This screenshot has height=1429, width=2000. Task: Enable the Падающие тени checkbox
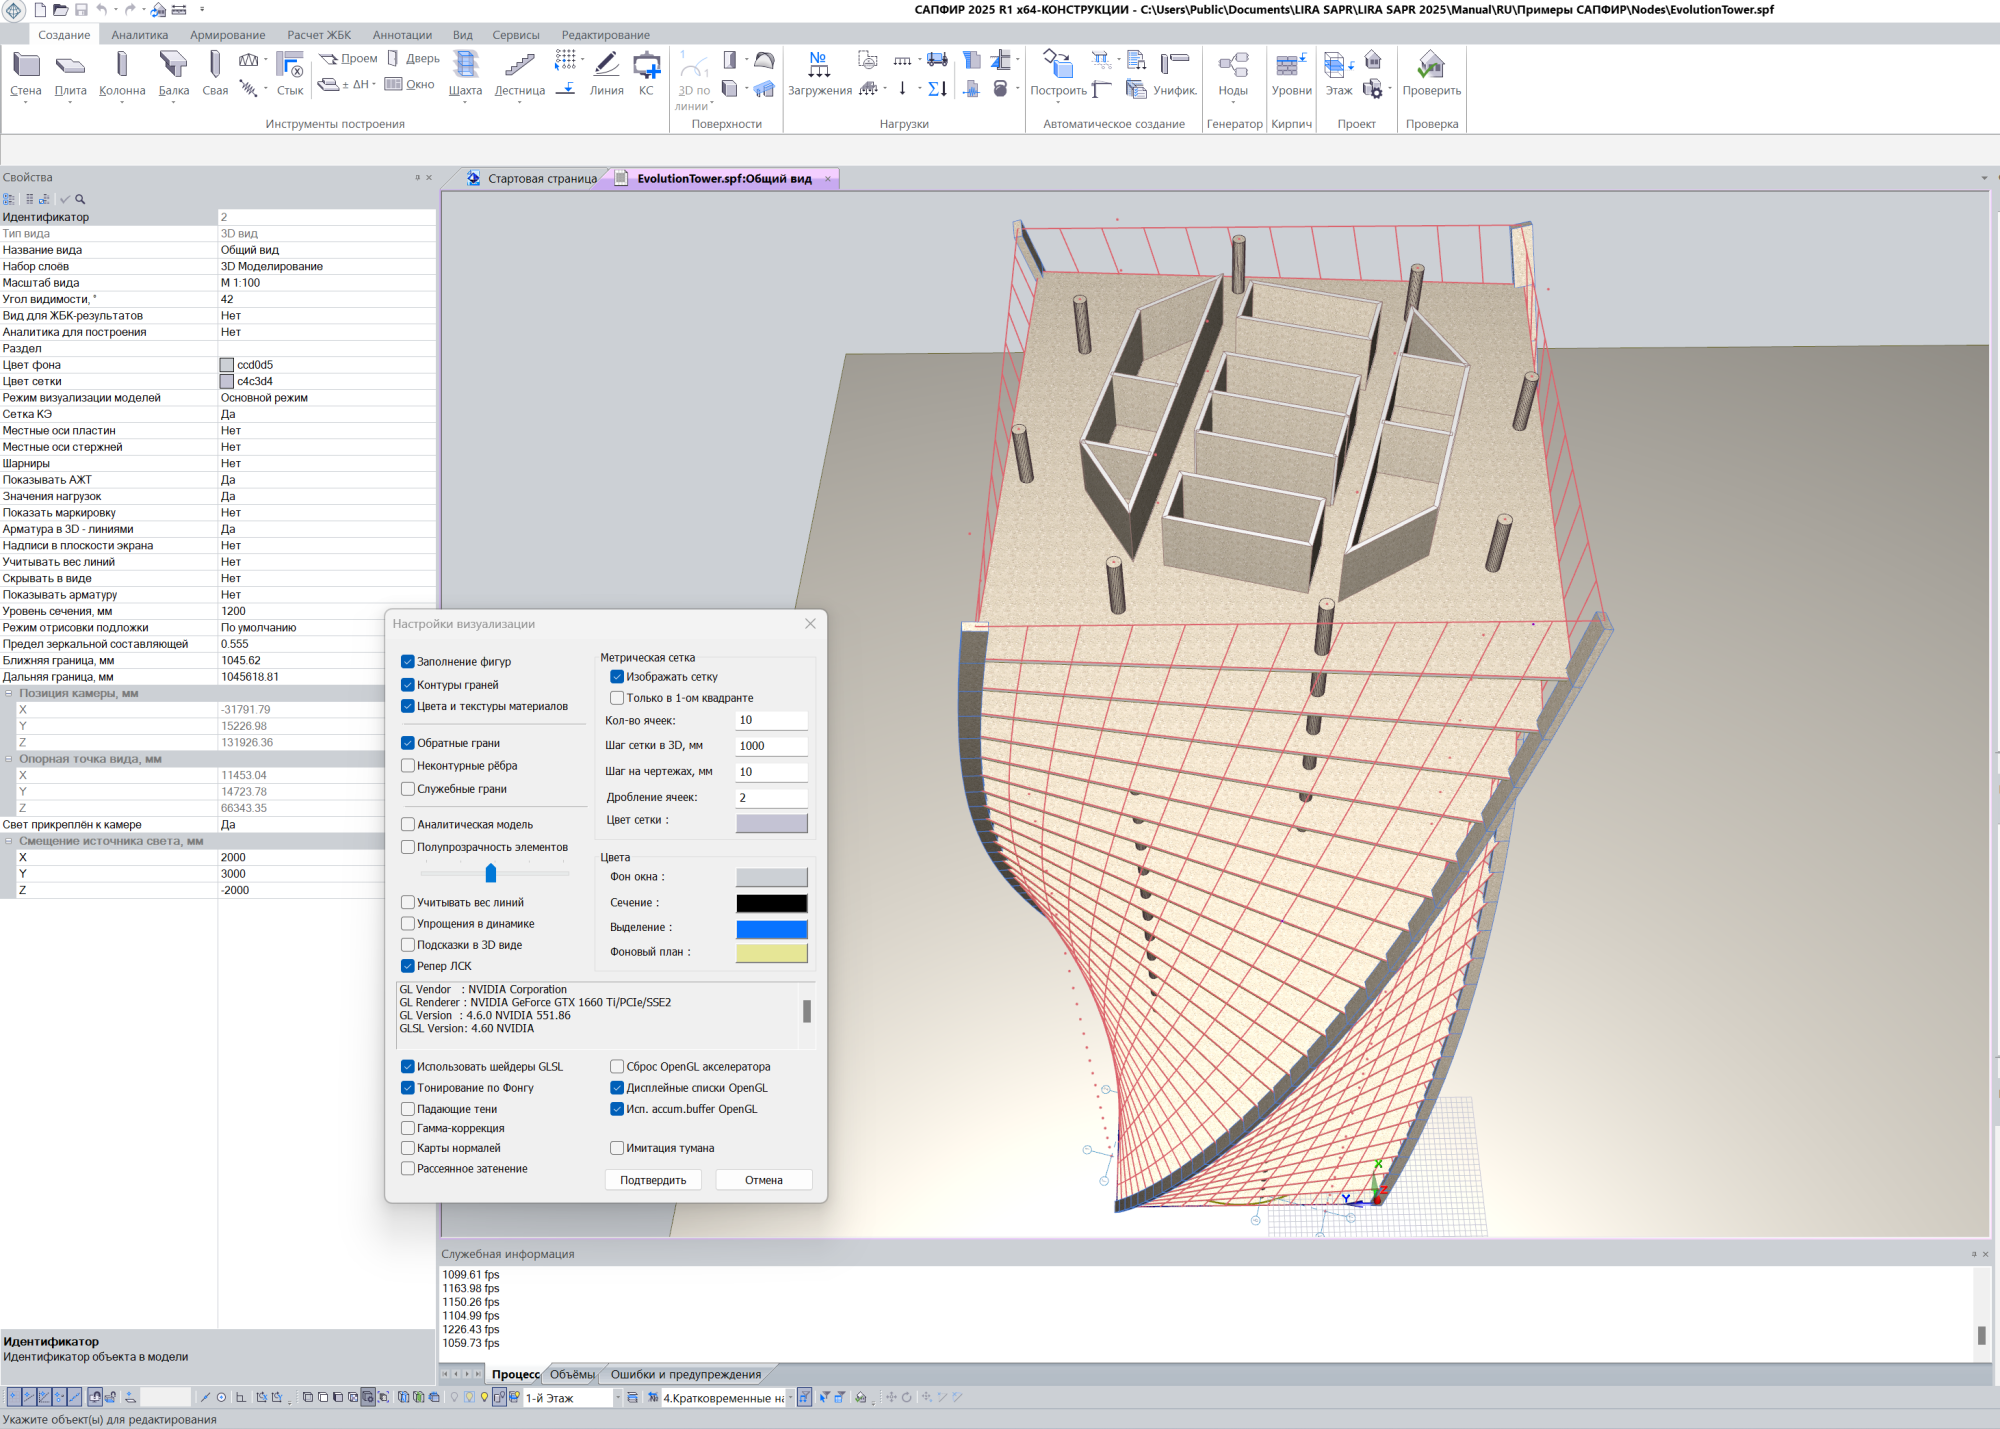408,1109
